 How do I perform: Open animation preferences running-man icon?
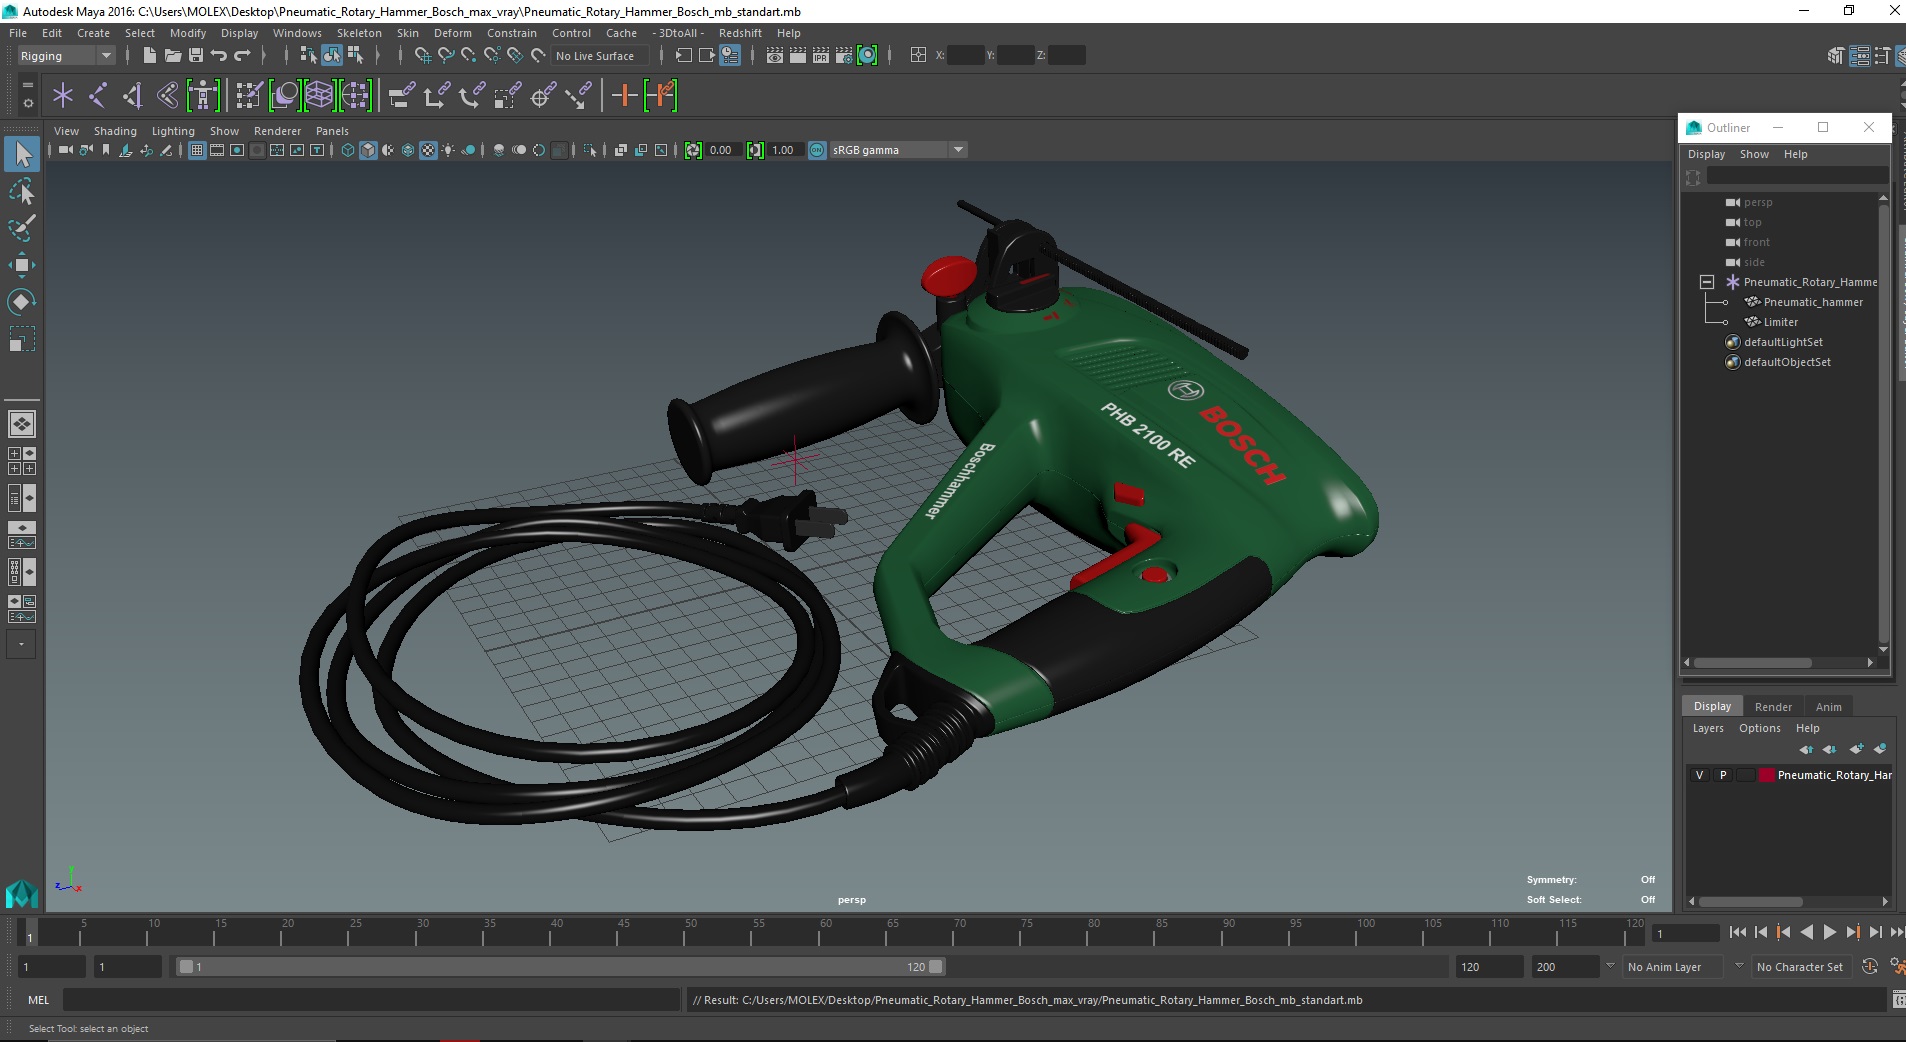point(1897,967)
